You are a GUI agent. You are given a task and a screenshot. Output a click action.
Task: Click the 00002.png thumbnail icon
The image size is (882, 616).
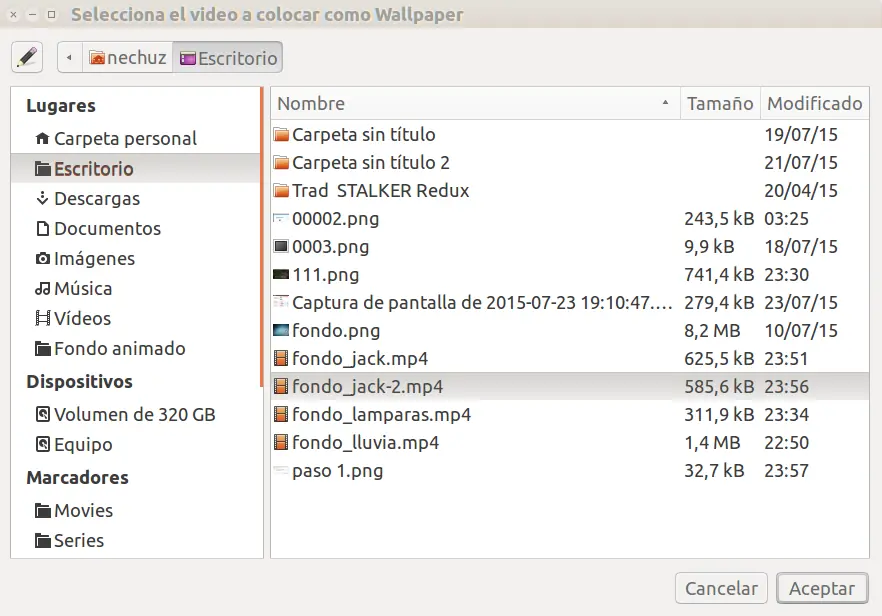[281, 217]
